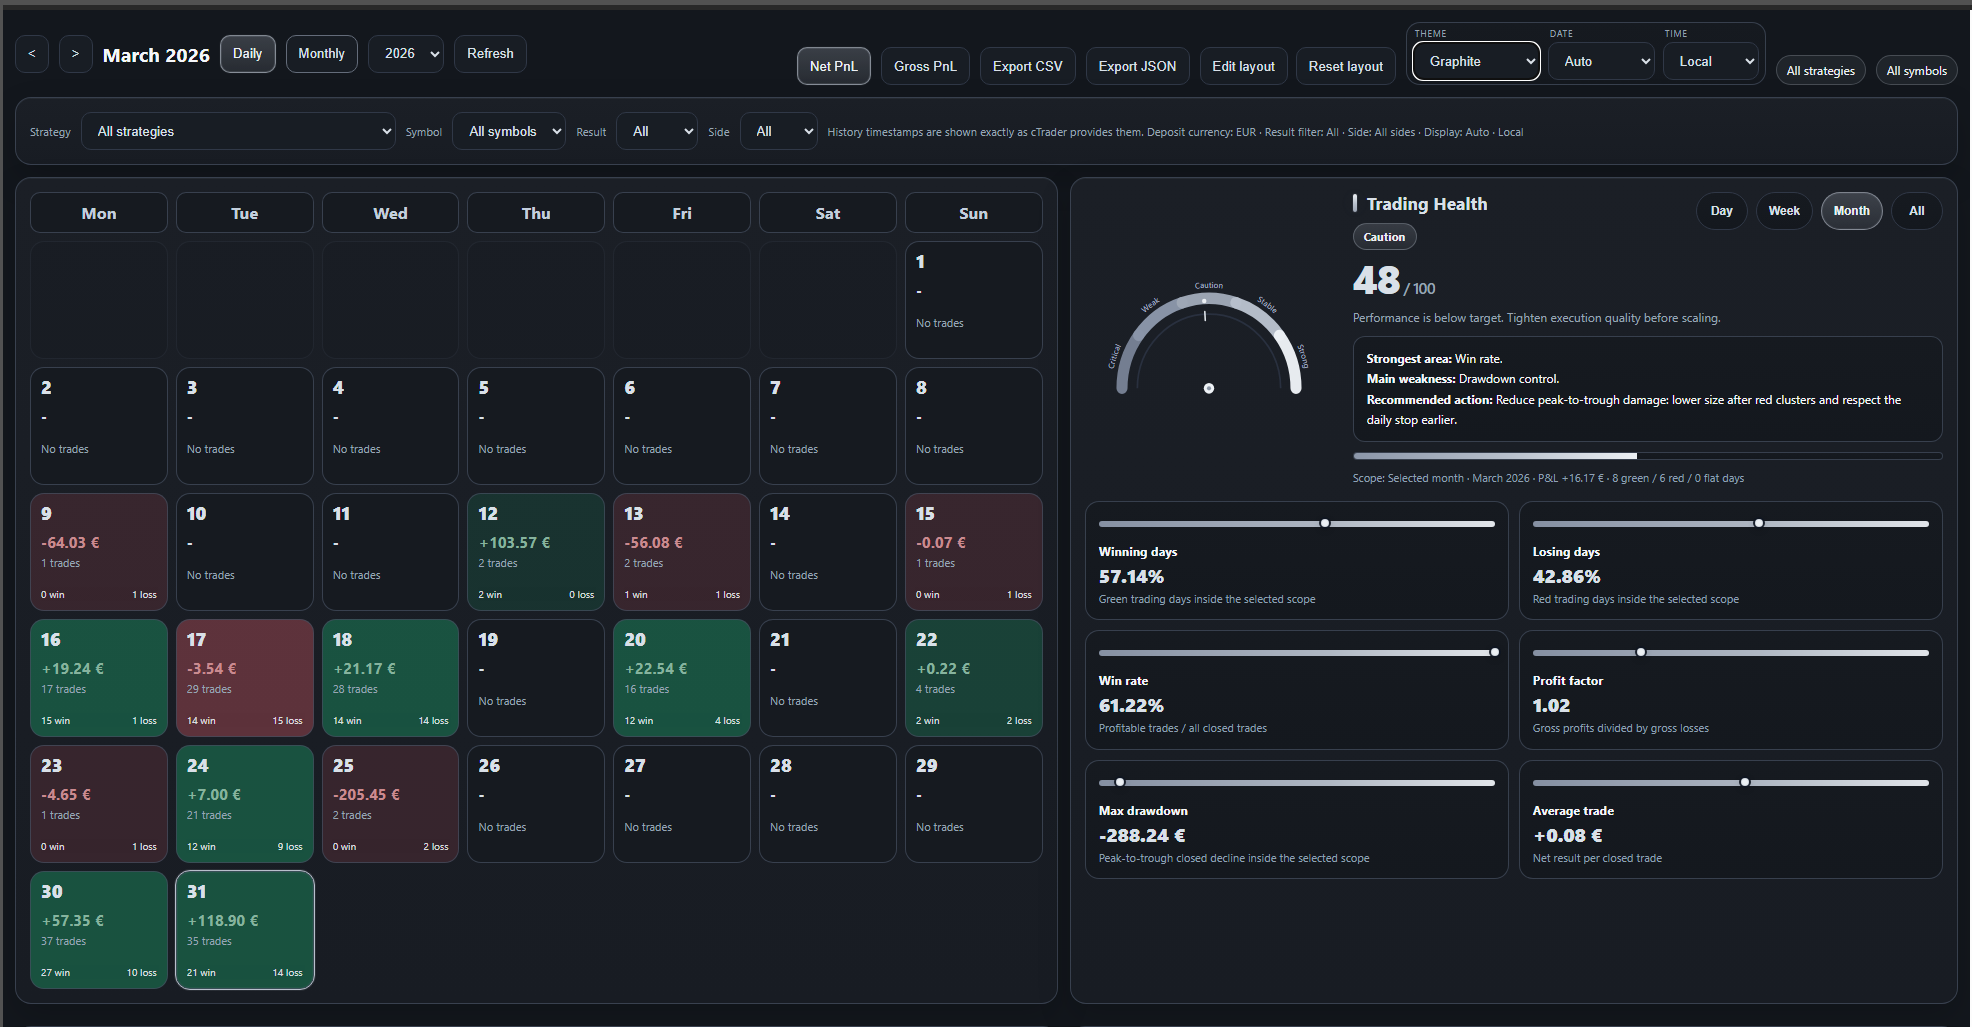
Task: Click Edit layout
Action: click(x=1243, y=65)
